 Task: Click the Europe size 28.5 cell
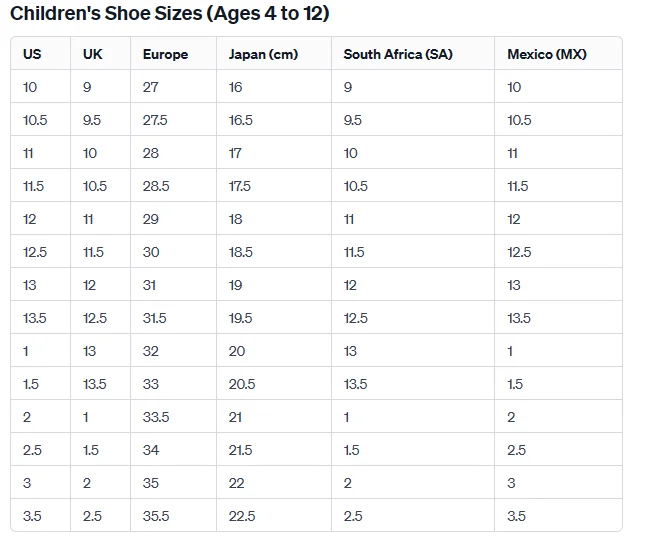click(x=156, y=186)
